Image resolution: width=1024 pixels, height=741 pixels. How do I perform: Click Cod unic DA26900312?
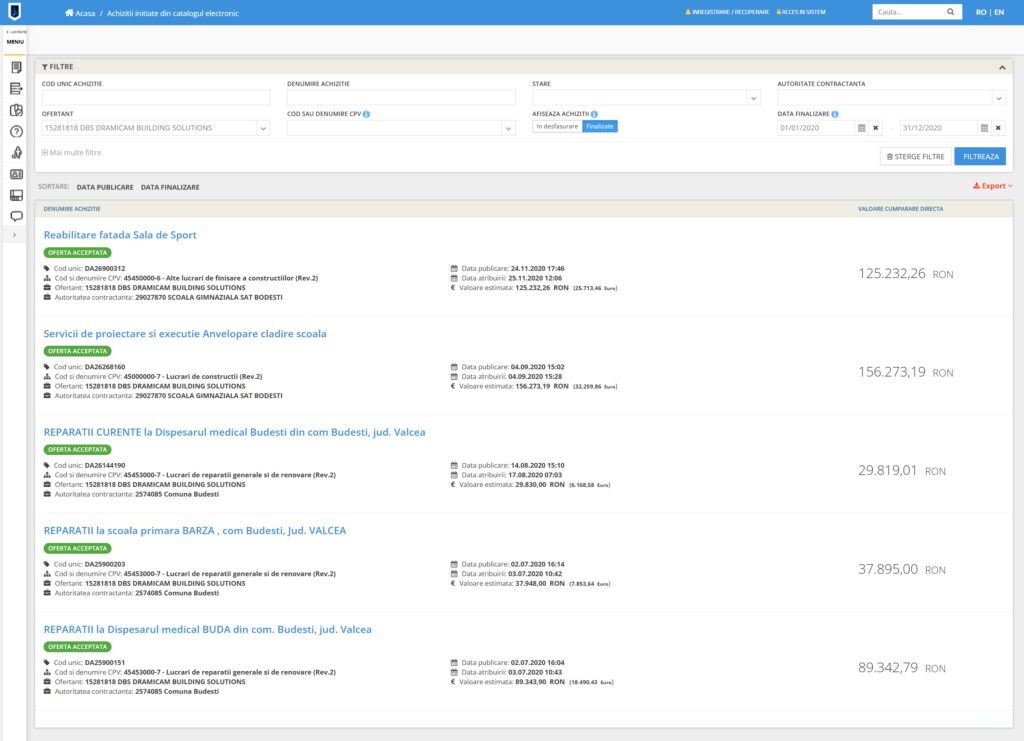click(104, 268)
